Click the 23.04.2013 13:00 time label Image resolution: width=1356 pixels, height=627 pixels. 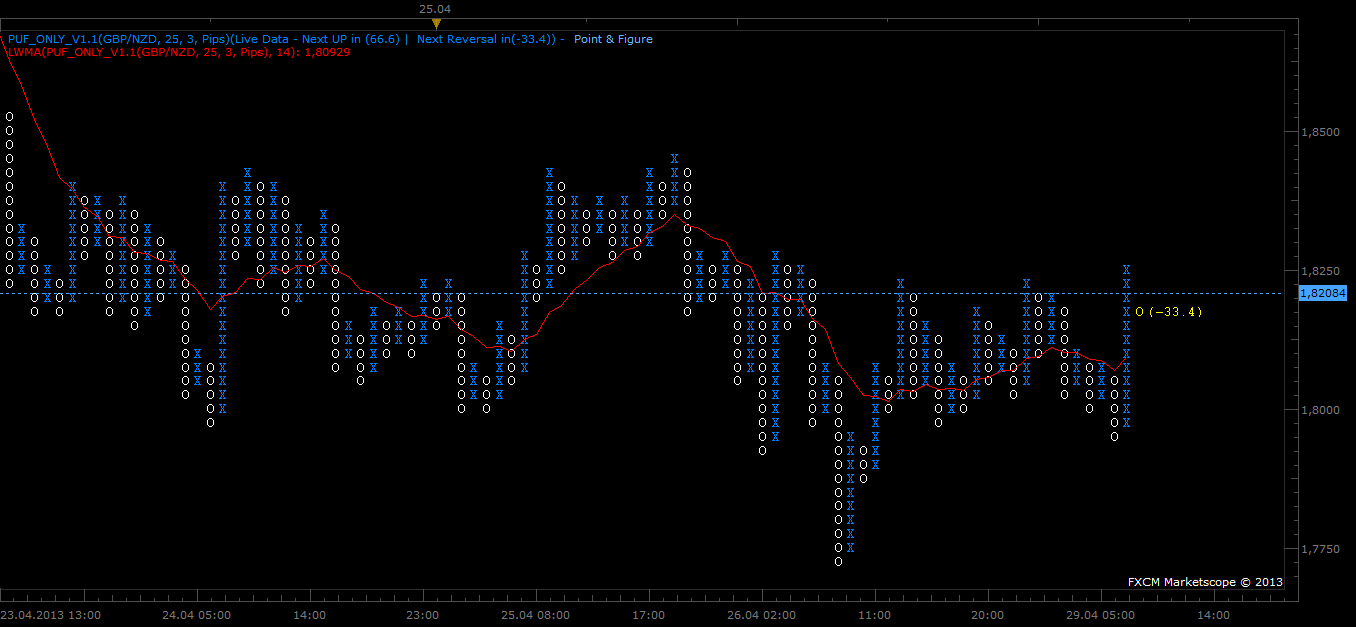coord(50,615)
